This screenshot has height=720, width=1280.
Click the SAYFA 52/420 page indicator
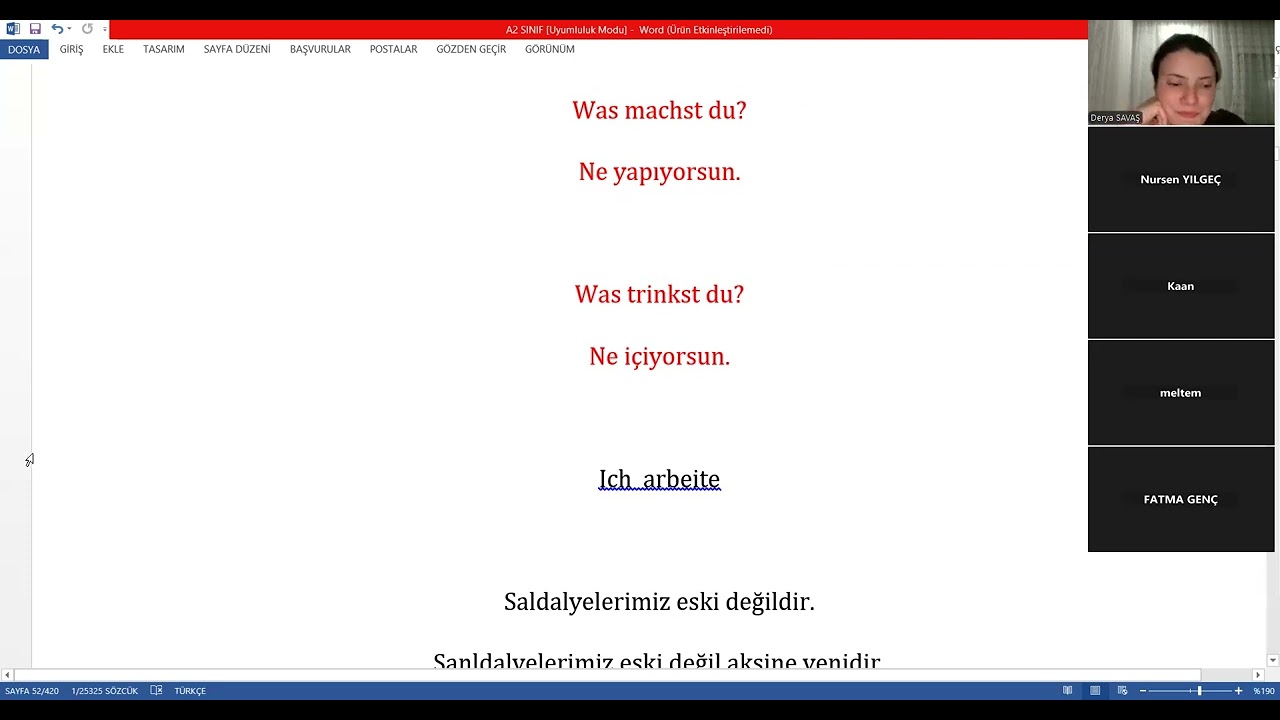click(32, 691)
